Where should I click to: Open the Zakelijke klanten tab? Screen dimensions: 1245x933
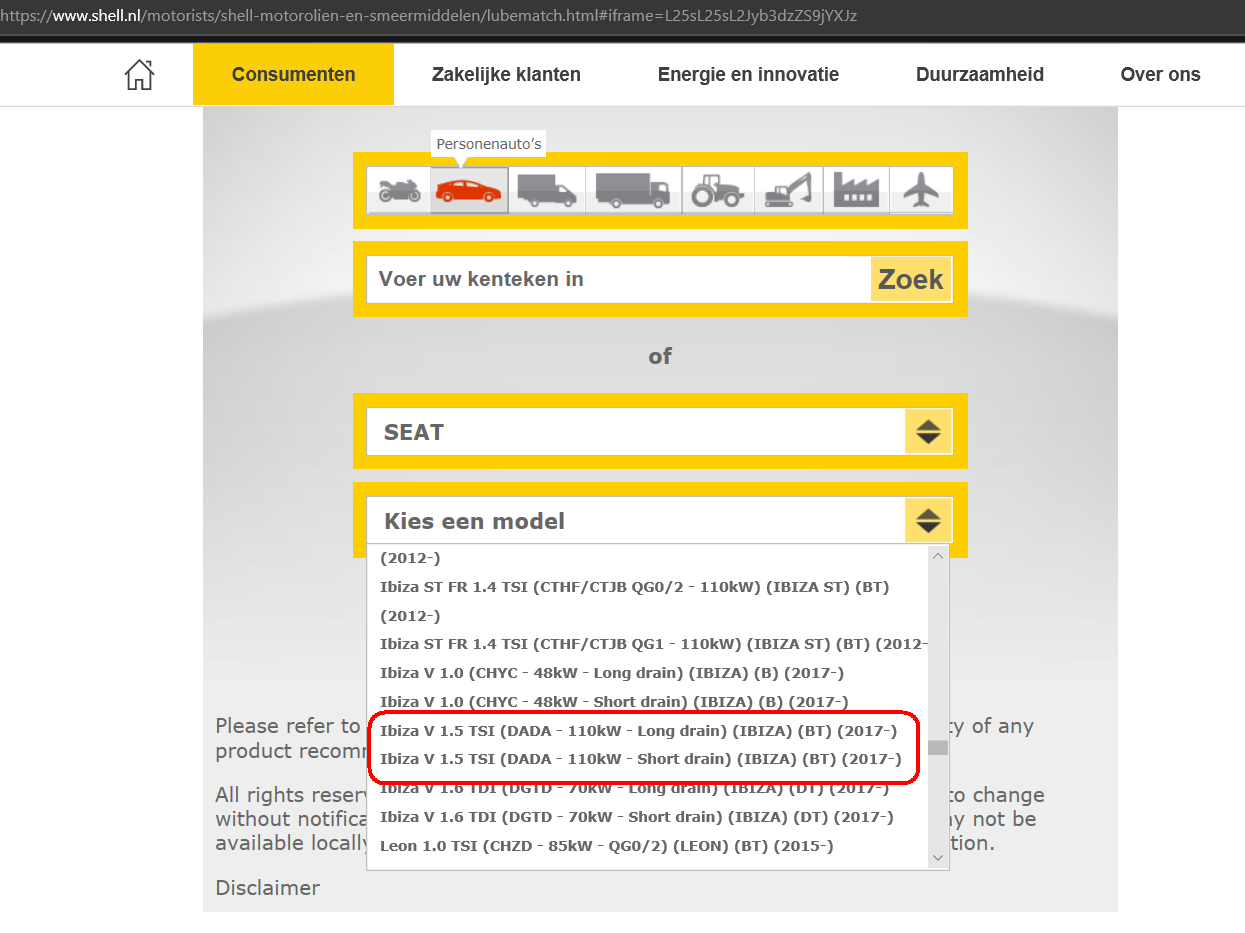tap(506, 74)
